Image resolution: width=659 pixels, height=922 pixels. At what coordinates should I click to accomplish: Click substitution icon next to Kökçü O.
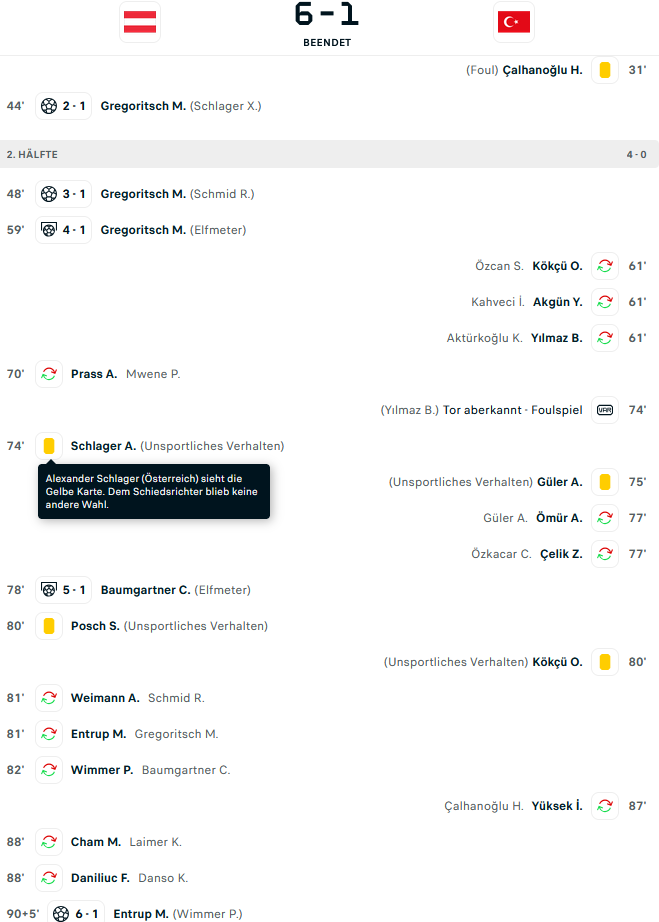click(605, 266)
